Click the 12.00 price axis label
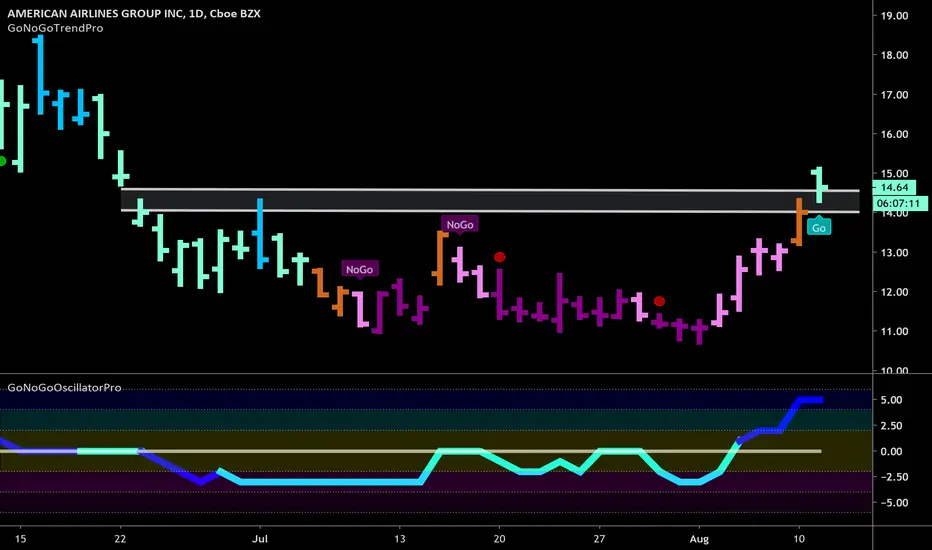932x550 pixels. [894, 292]
